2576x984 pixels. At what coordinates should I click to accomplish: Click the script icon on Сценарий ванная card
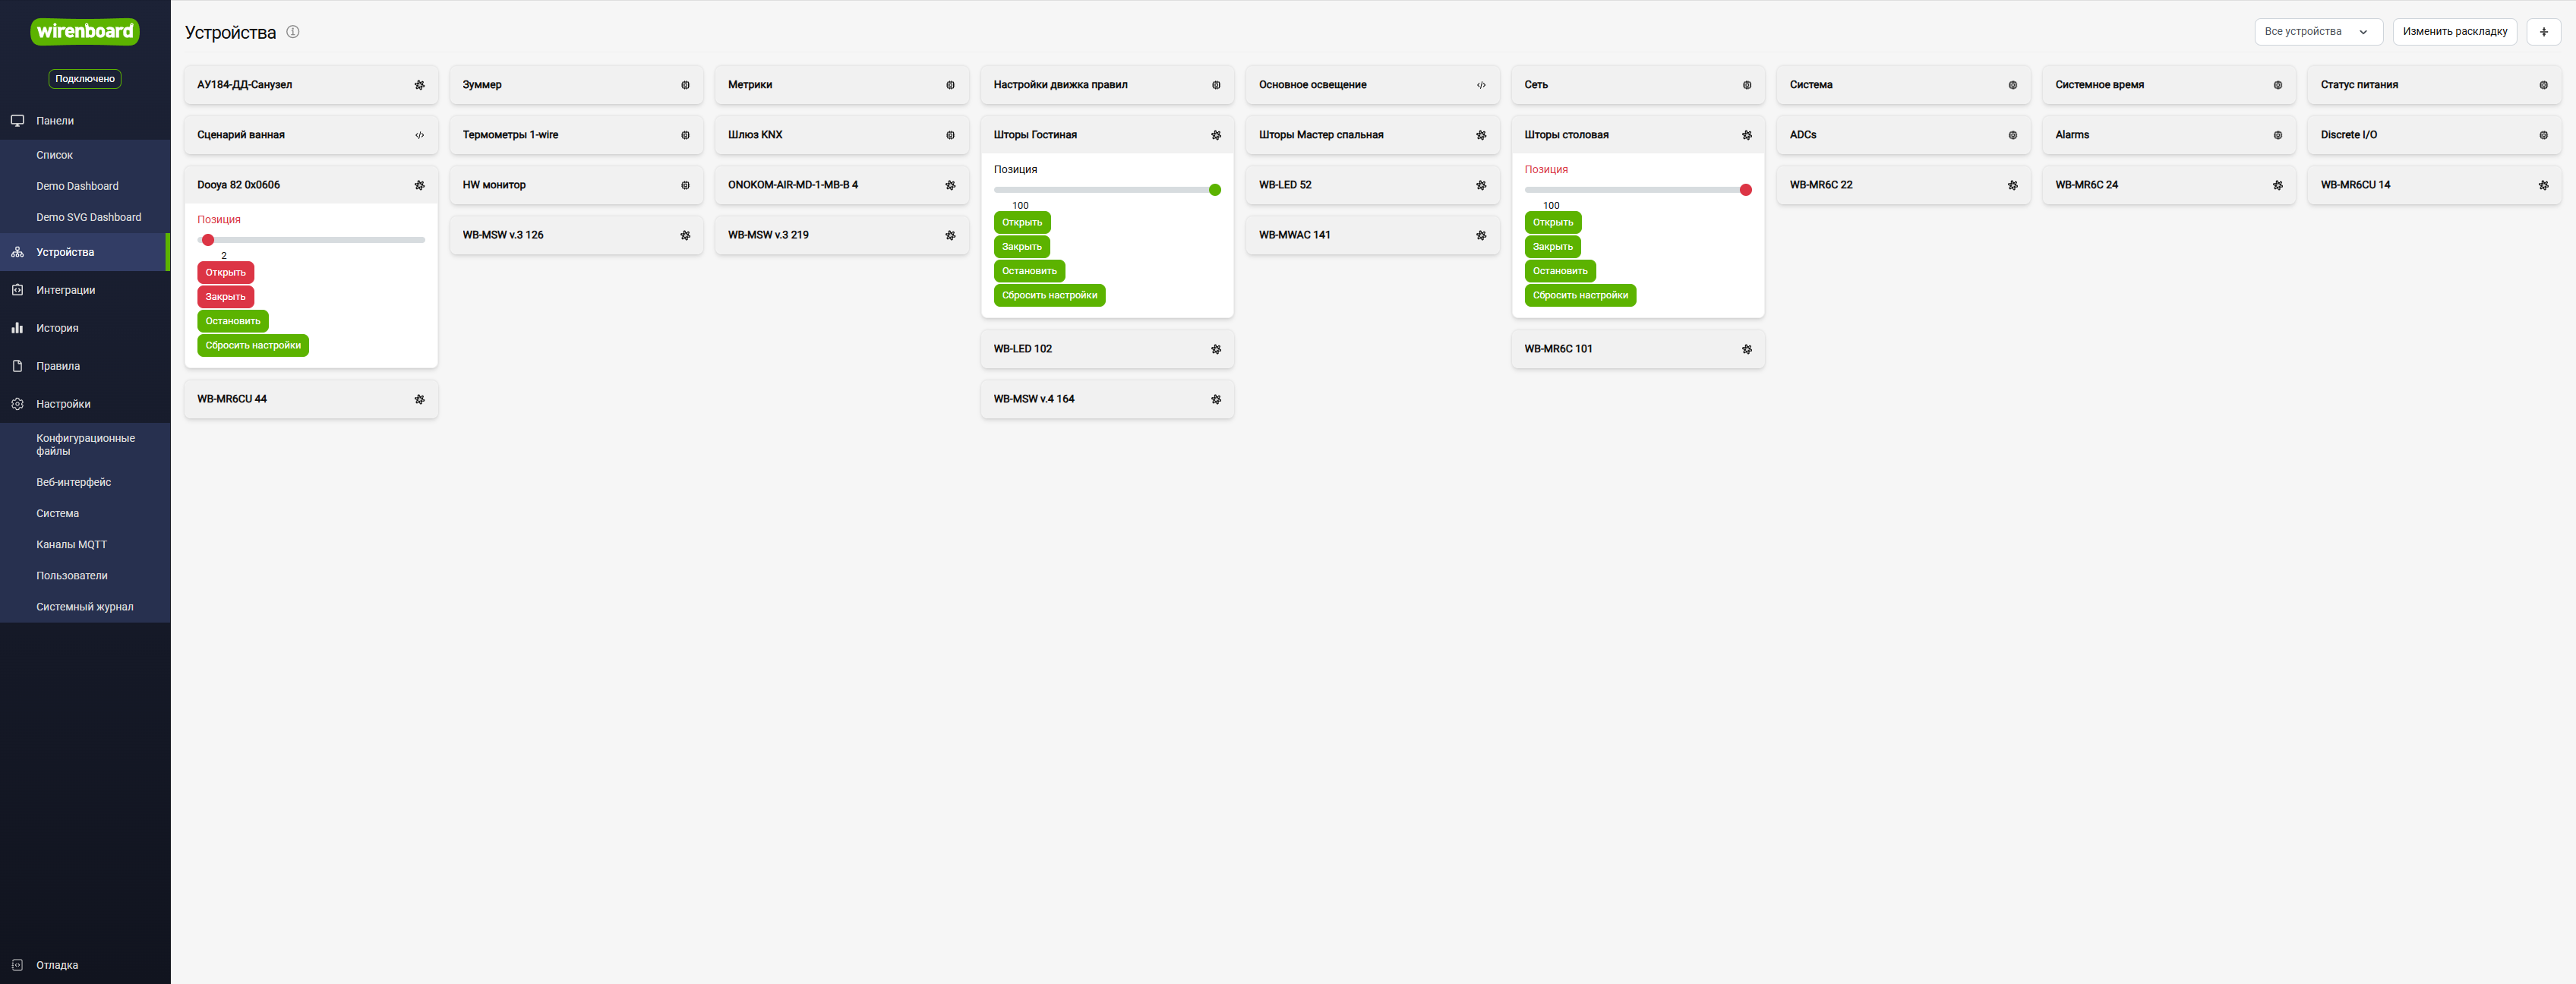(x=419, y=135)
